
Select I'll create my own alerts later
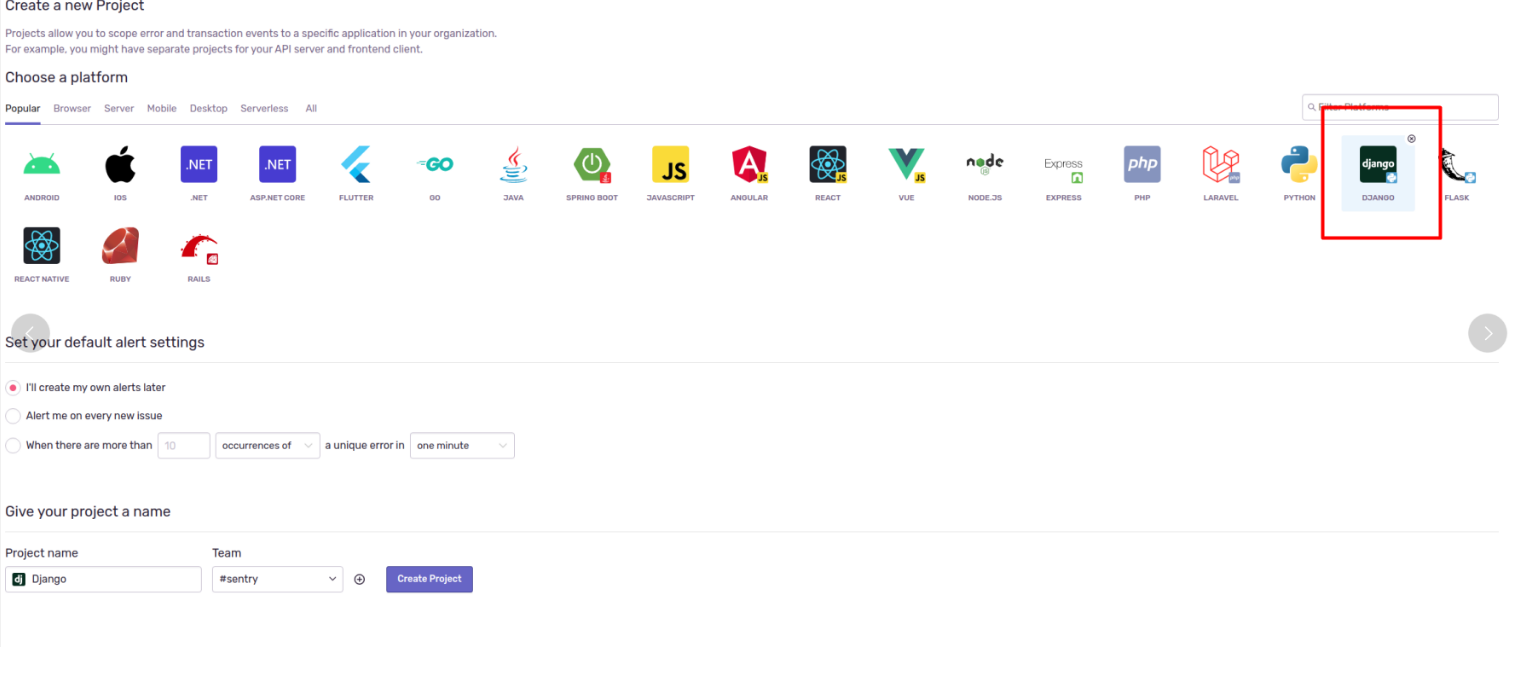[x=13, y=387]
